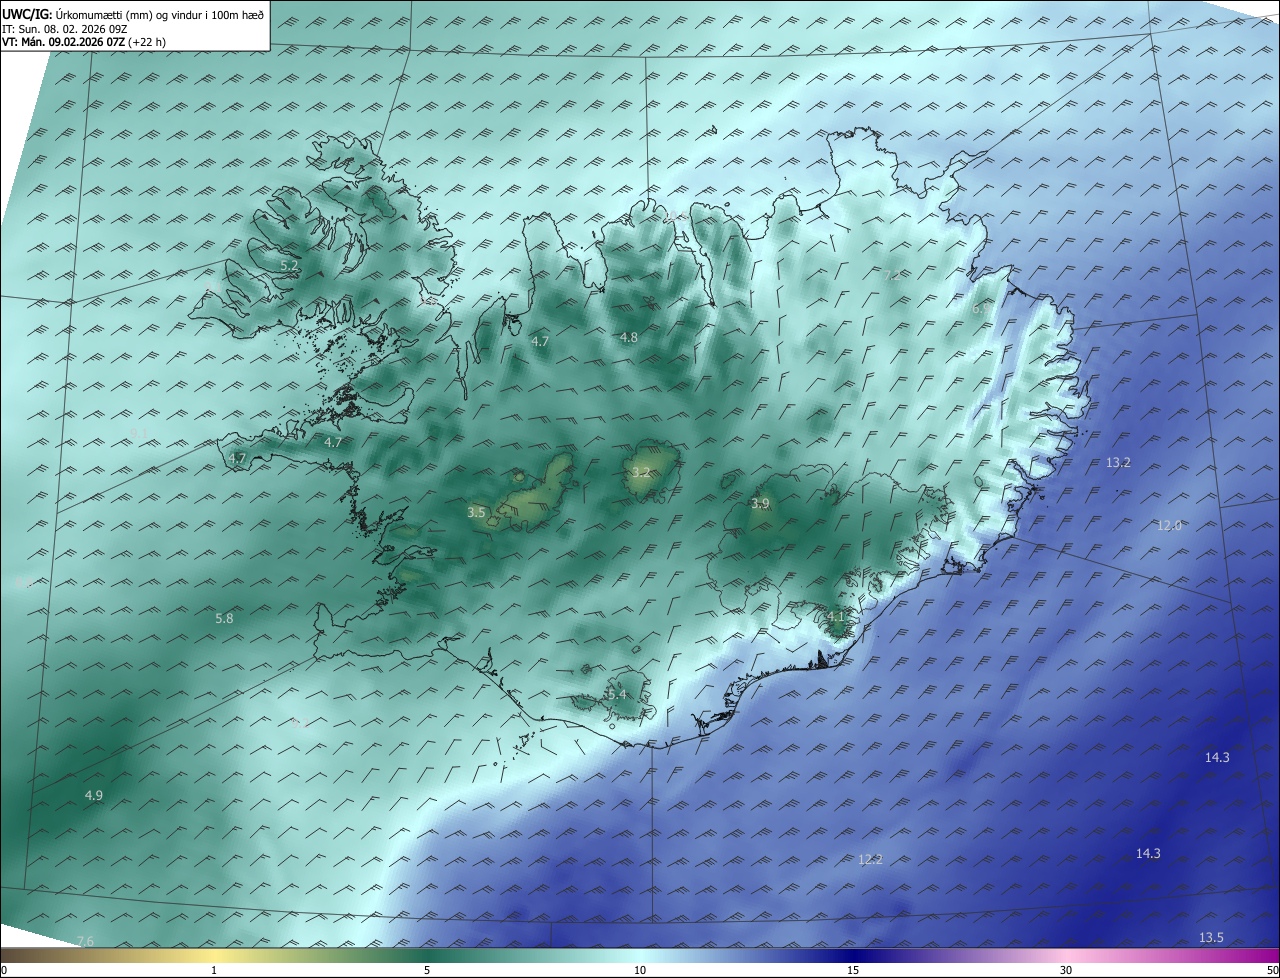This screenshot has width=1280, height=978.
Task: Click the colorbar tick labeled 10
Action: 640,970
